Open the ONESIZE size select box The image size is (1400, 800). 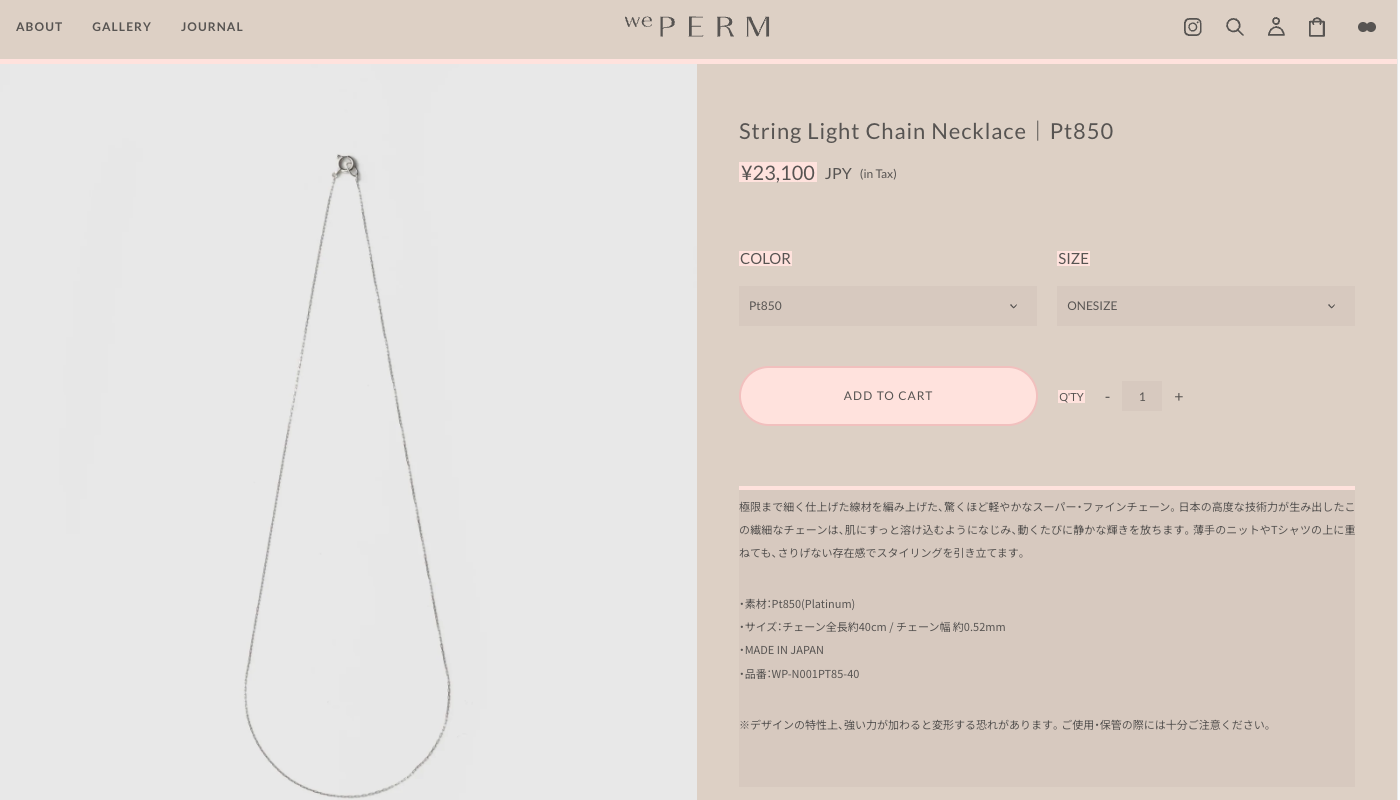(1190, 306)
